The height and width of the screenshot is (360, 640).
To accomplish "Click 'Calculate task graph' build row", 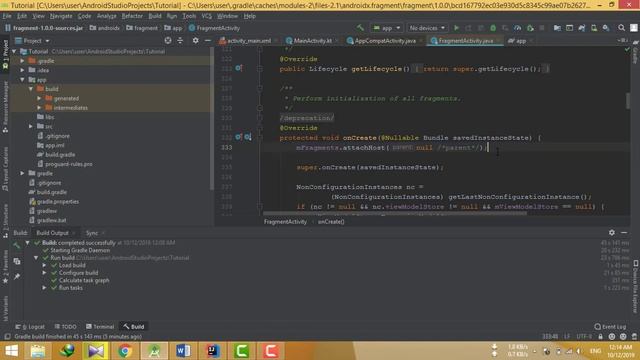I will (x=84, y=280).
